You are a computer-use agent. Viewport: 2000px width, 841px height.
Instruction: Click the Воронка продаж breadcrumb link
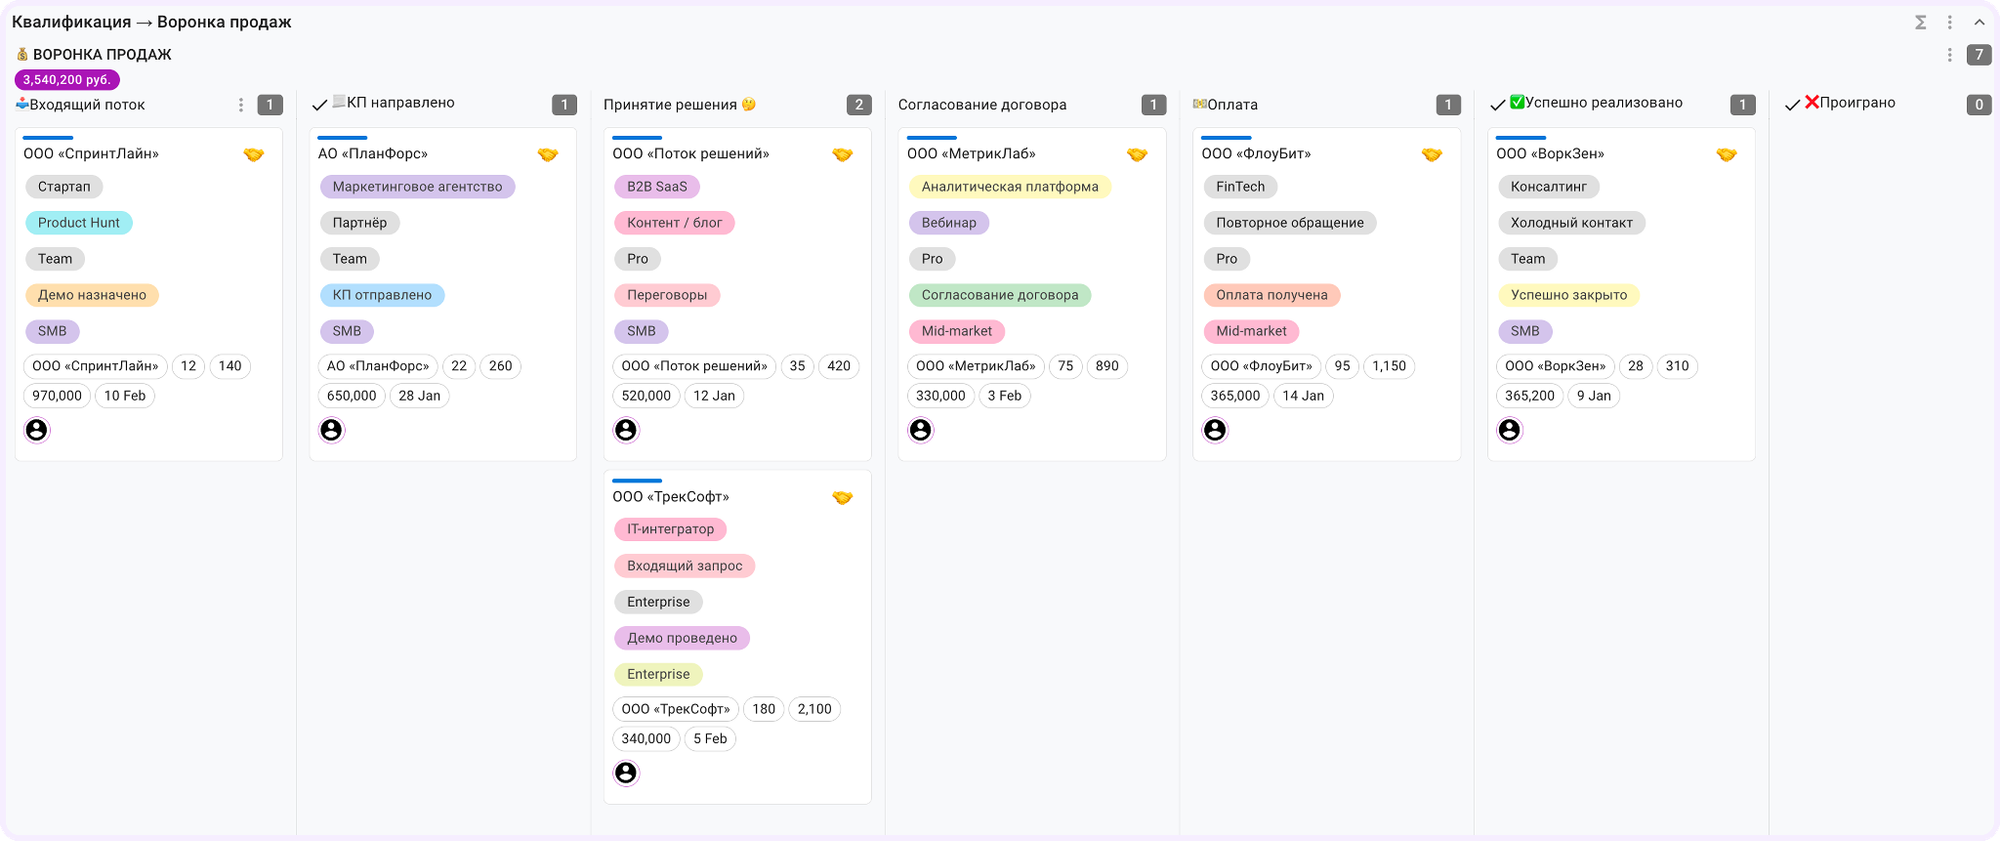[225, 20]
